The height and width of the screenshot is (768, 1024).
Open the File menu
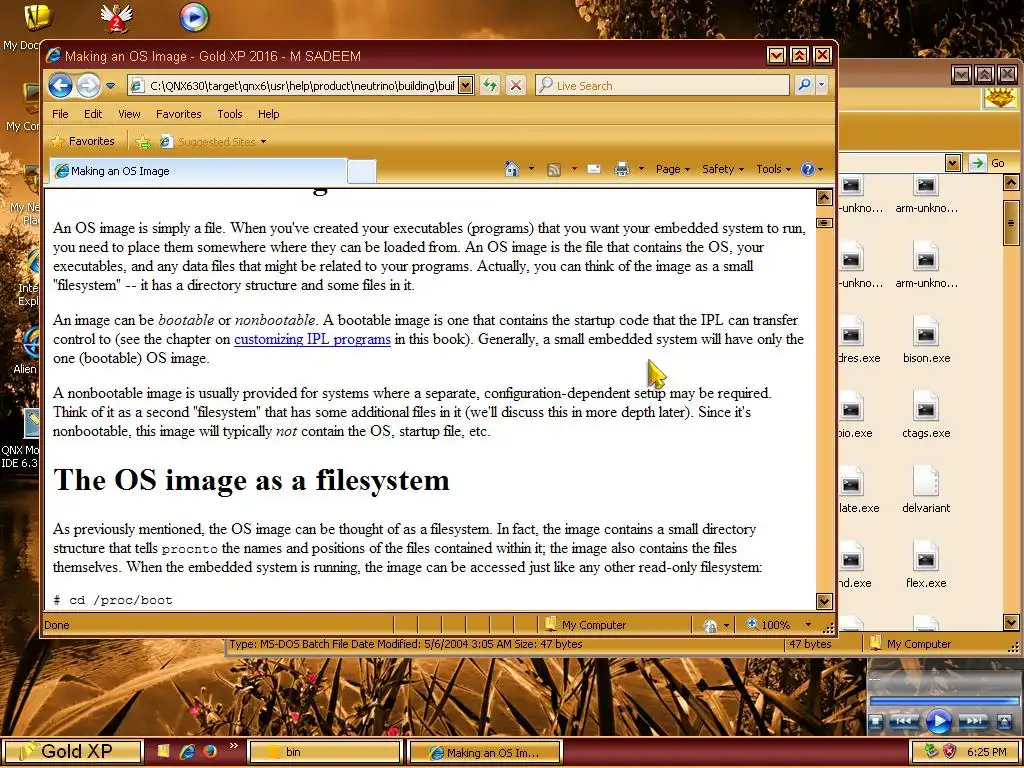tap(60, 114)
